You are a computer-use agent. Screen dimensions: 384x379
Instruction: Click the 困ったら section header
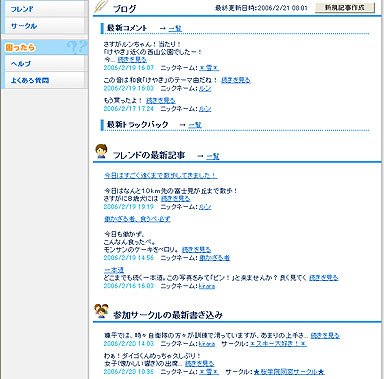[x=45, y=47]
